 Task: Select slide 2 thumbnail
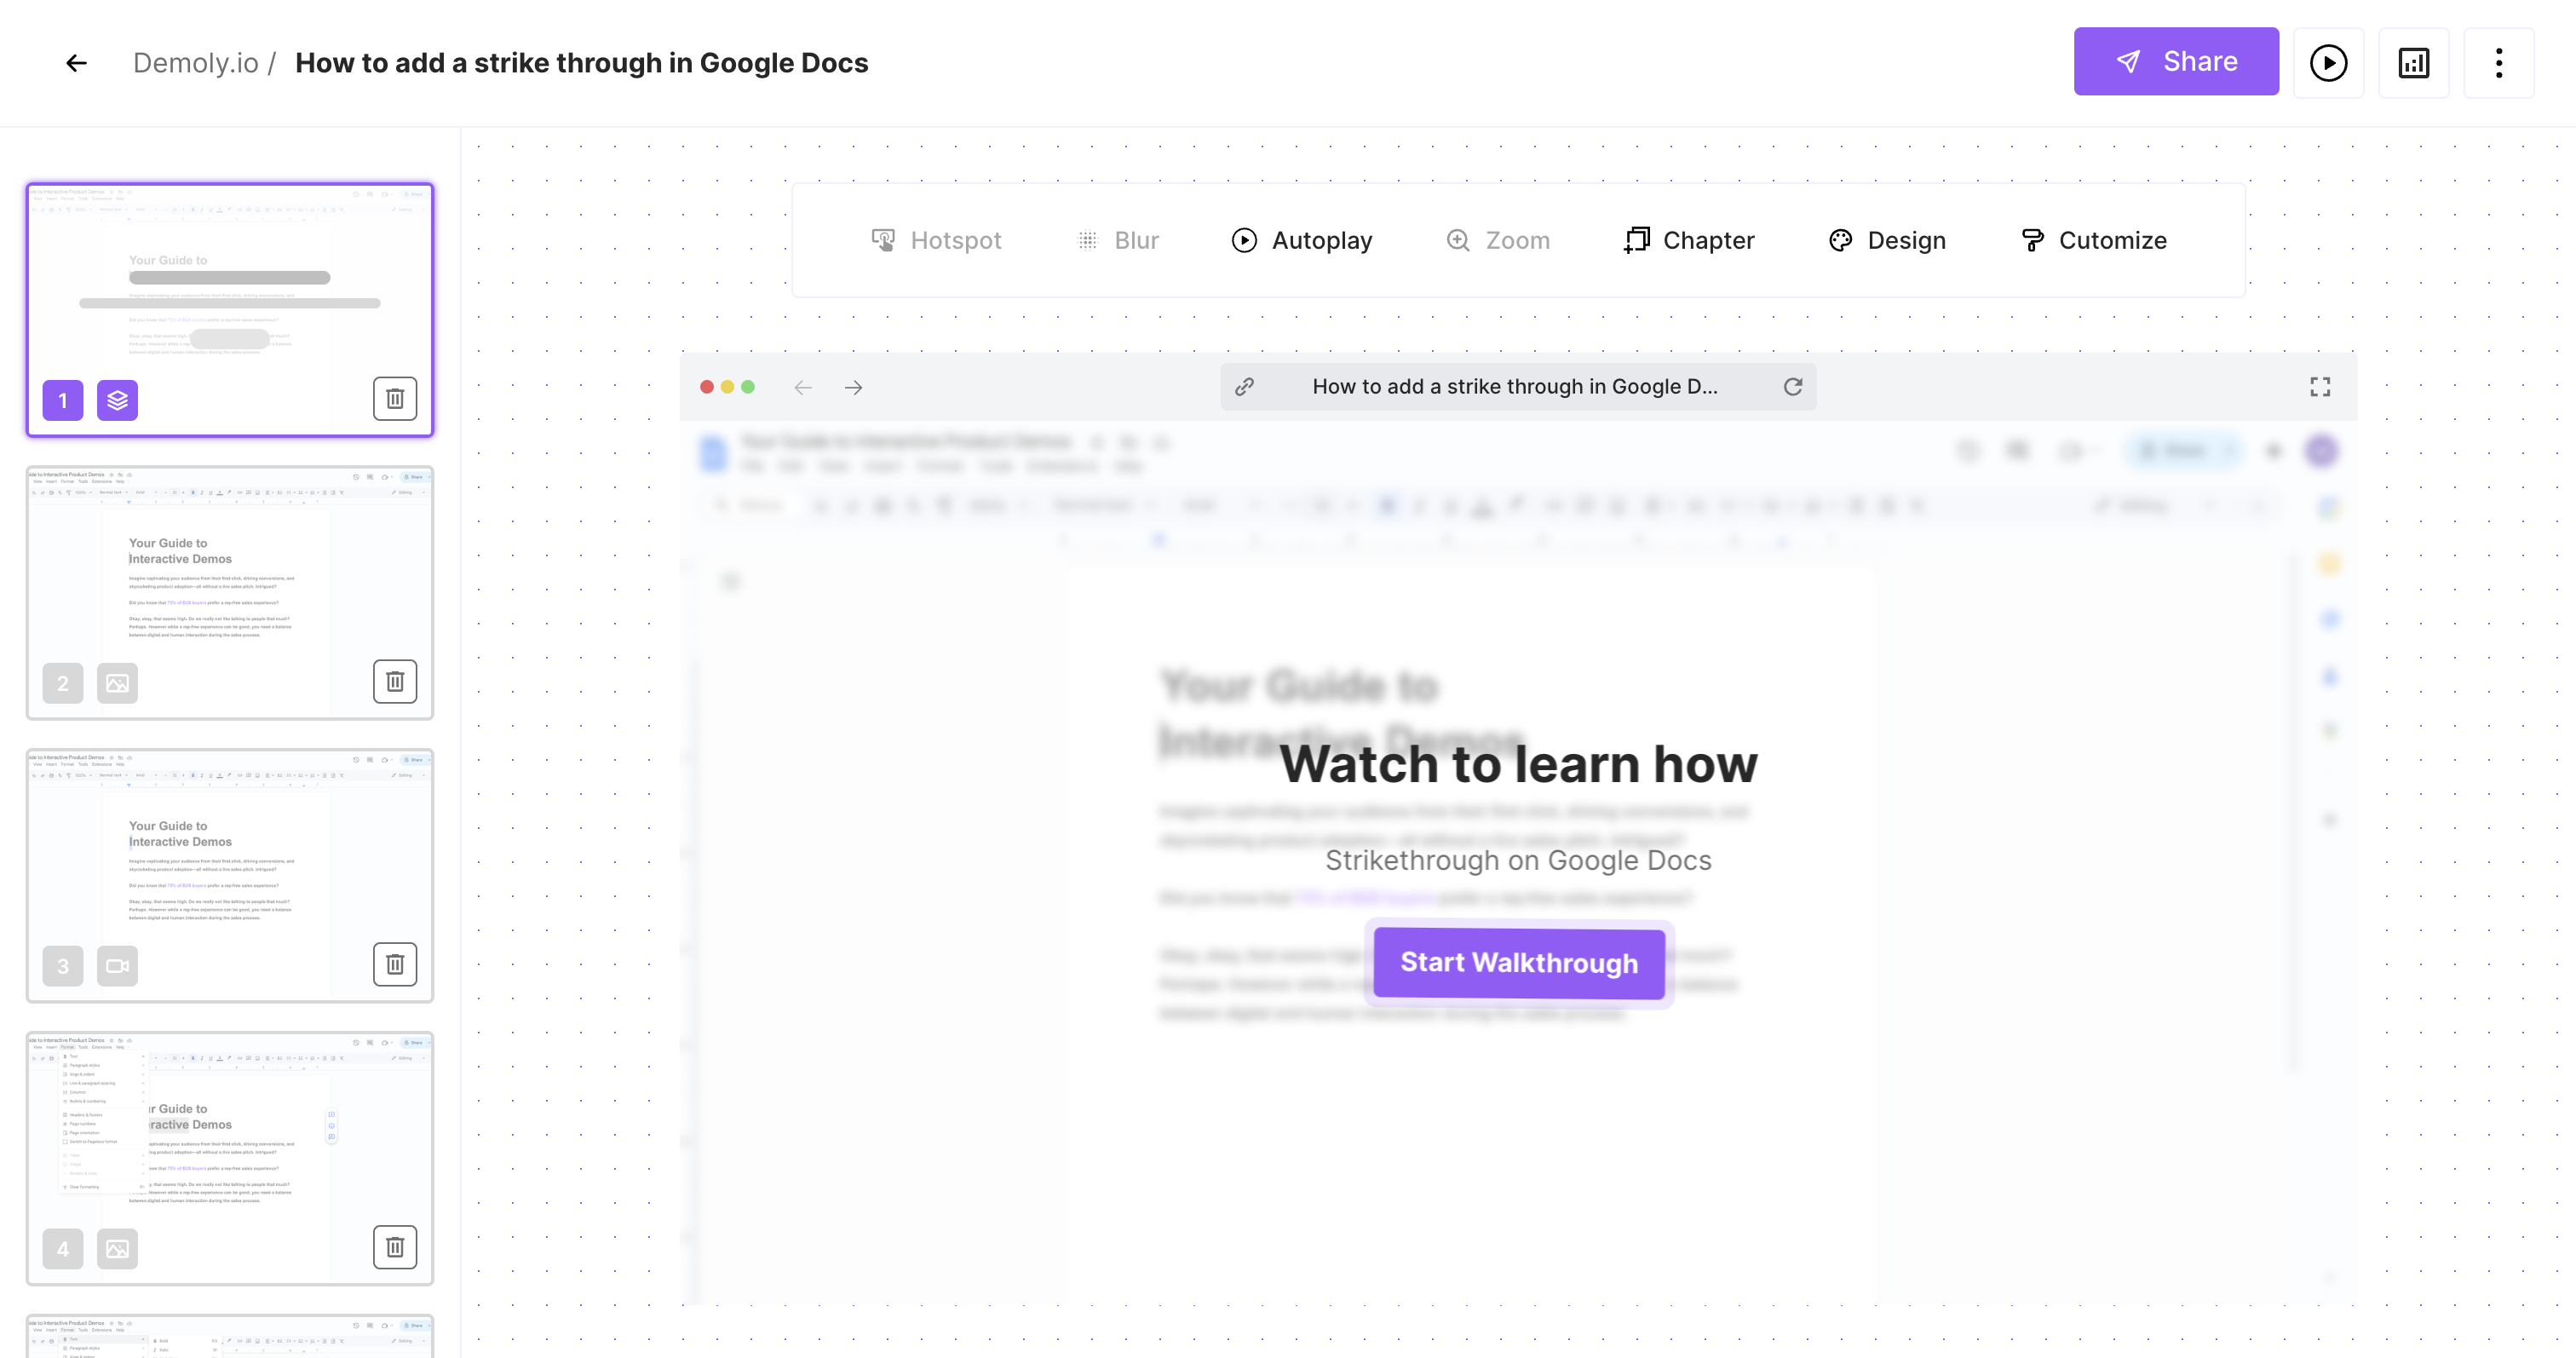coord(230,592)
